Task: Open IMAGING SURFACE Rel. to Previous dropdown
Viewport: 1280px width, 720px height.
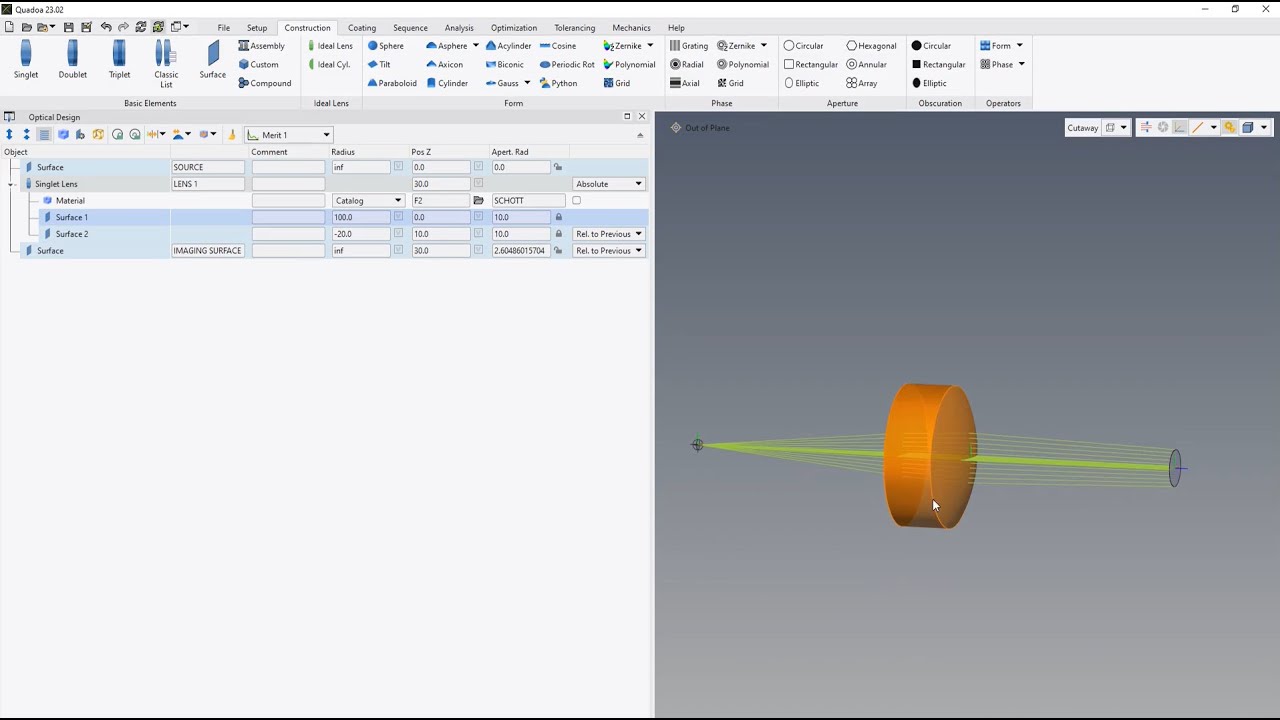Action: point(609,251)
